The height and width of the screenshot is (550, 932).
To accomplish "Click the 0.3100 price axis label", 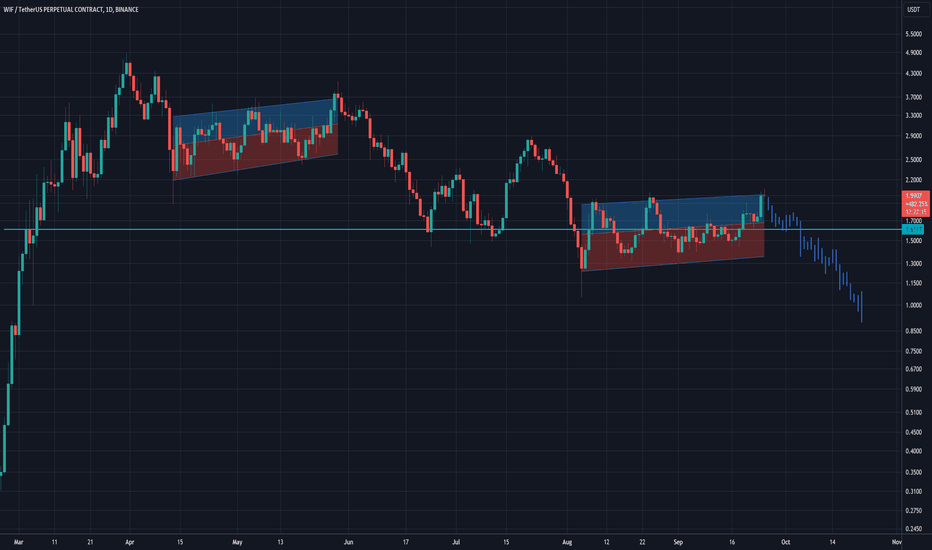I will pyautogui.click(x=913, y=492).
